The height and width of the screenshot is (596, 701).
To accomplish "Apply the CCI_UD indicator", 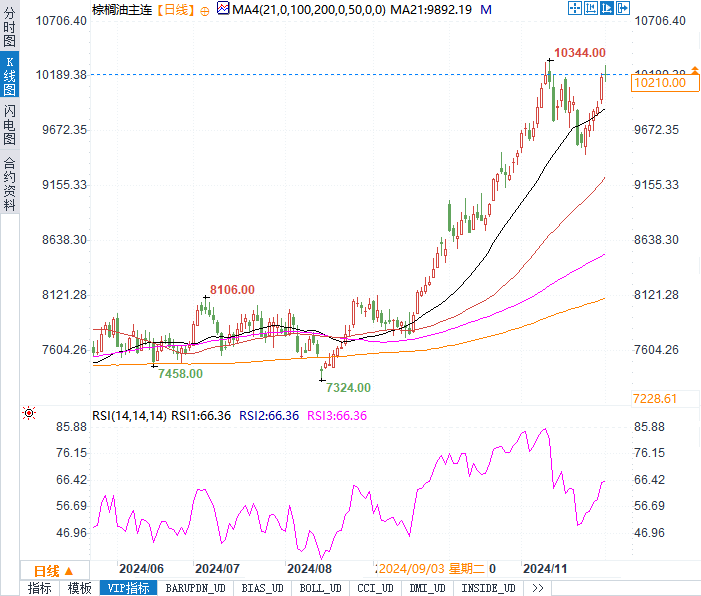I will point(374,588).
